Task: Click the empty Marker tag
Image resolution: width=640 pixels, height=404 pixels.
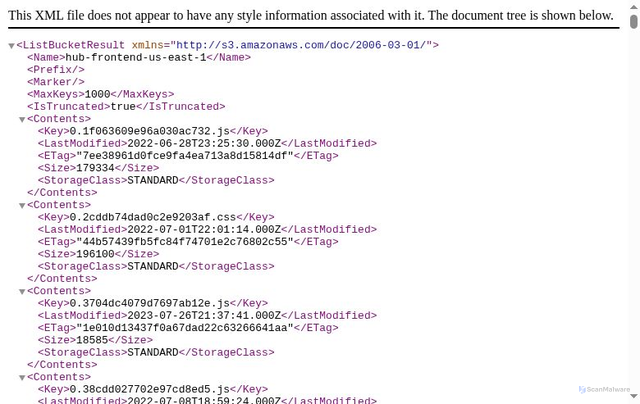Action: (x=56, y=82)
